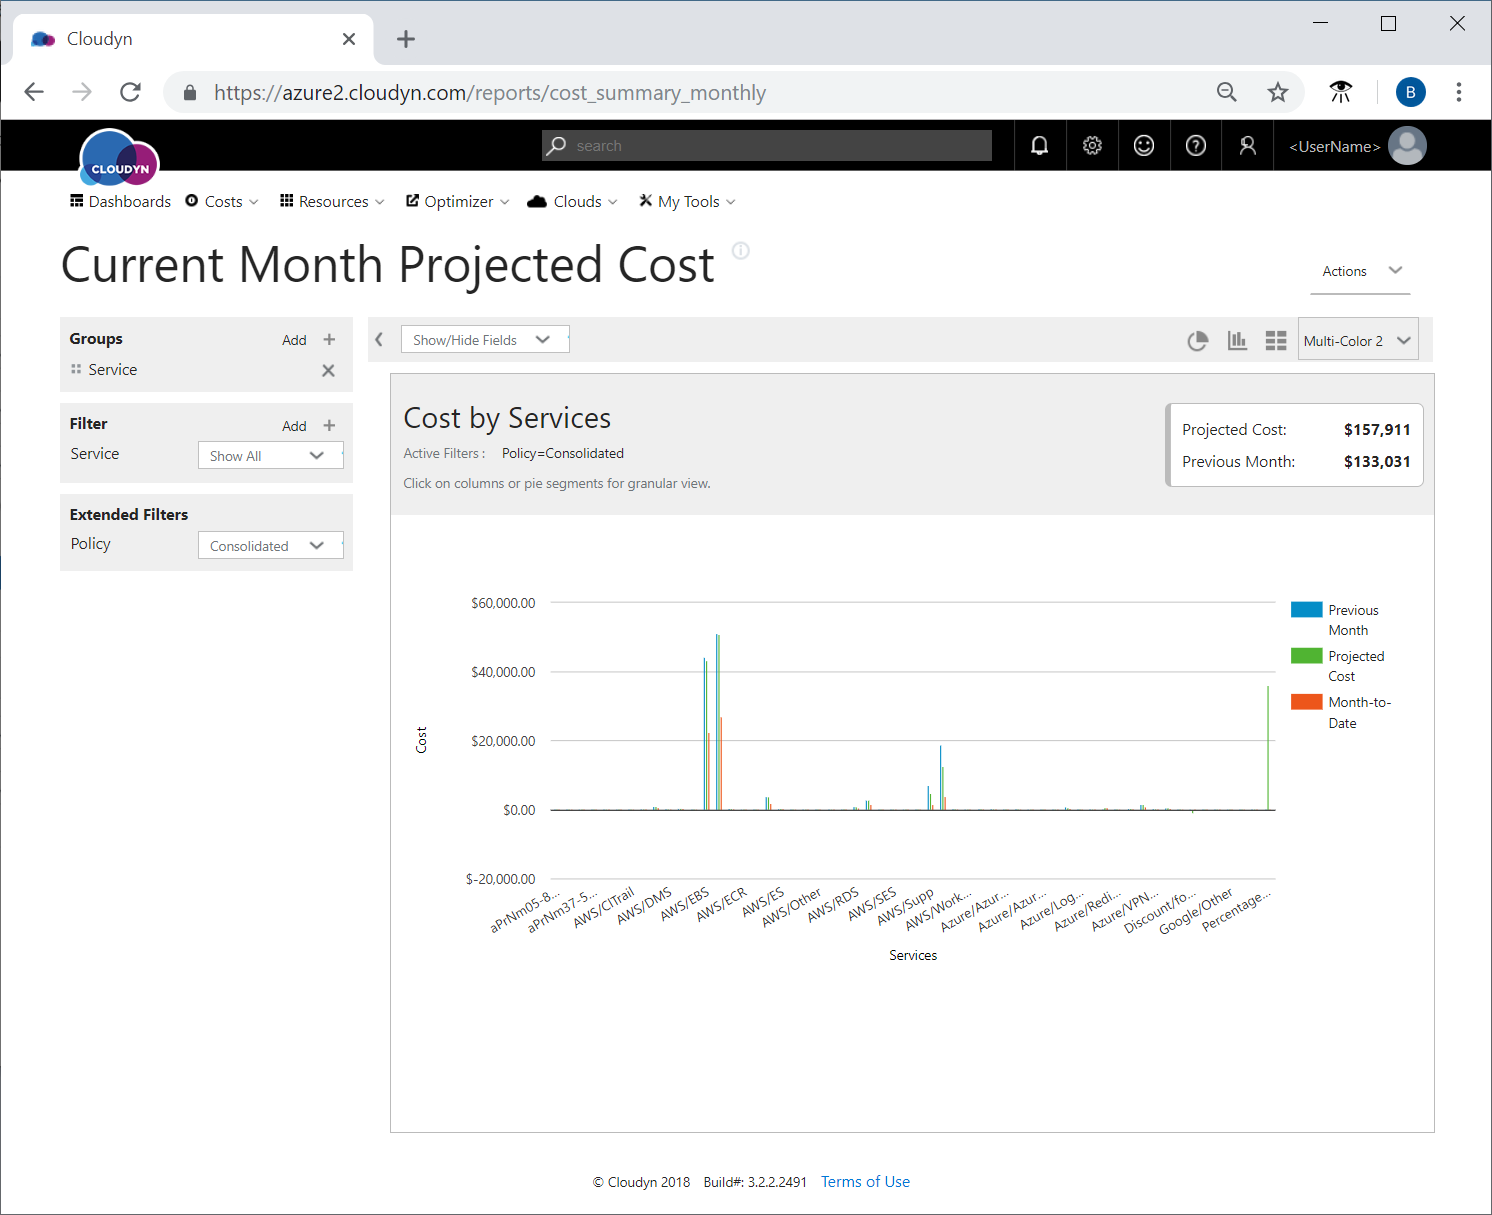The image size is (1492, 1215).
Task: Go back to previous page
Action: [x=34, y=92]
